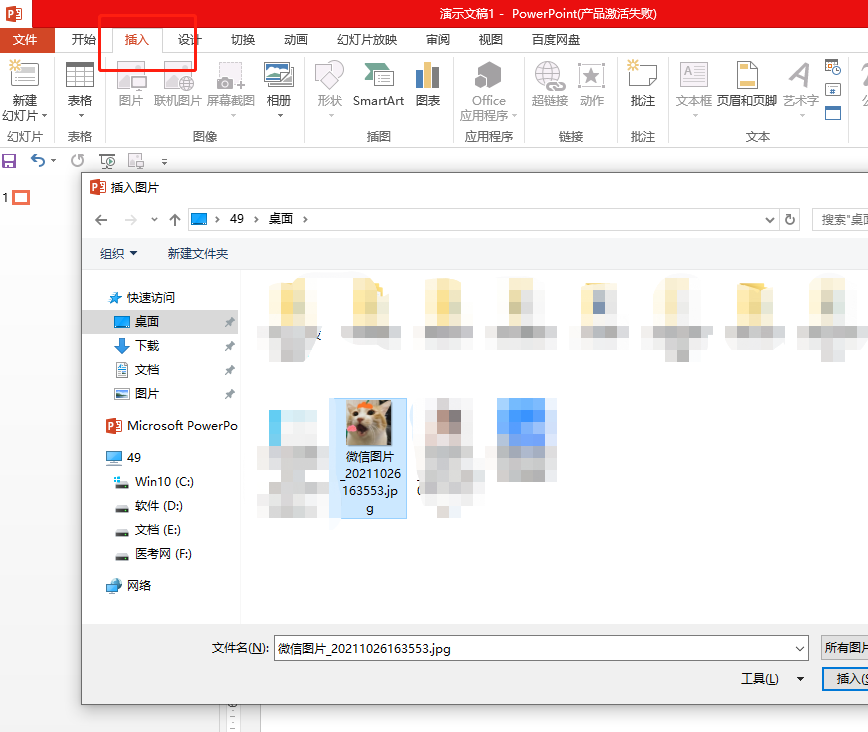Start slideshow from beginning icon
868x732 pixels.
click(x=107, y=161)
